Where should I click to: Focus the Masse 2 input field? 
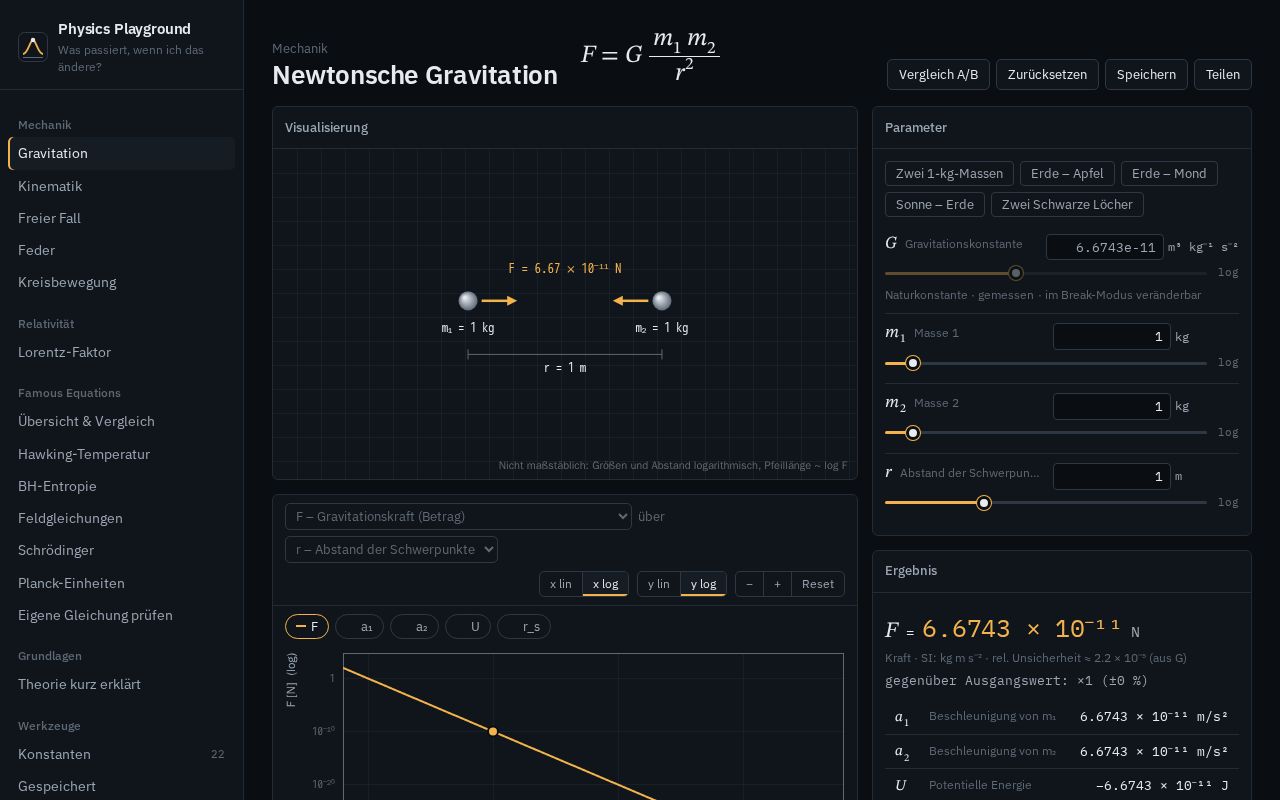pos(1112,406)
